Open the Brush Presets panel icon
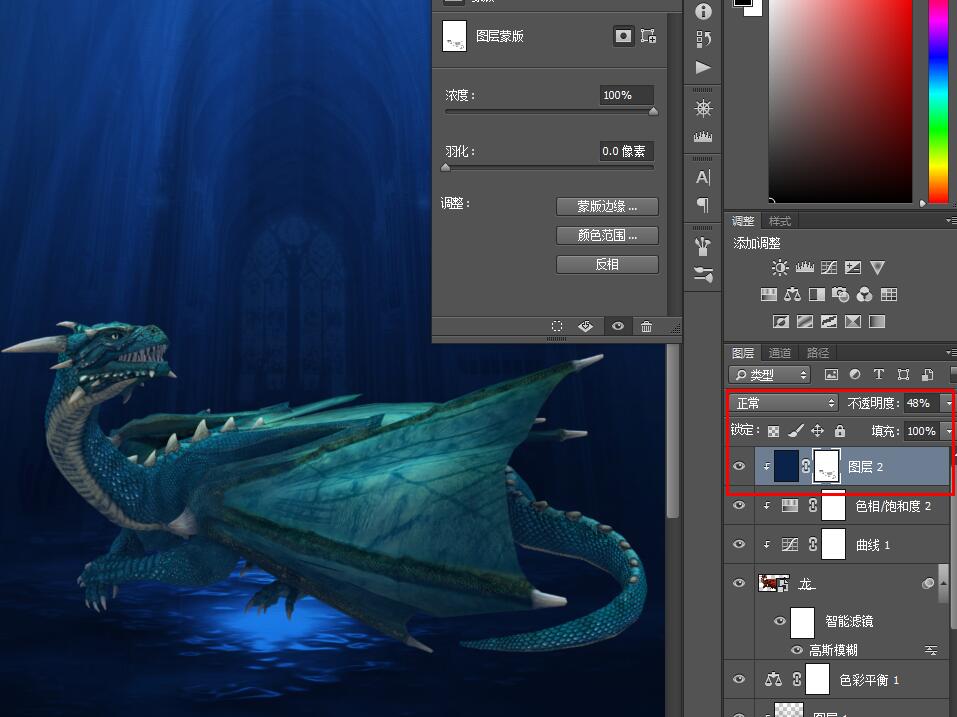This screenshot has height=717, width=957. click(x=703, y=247)
